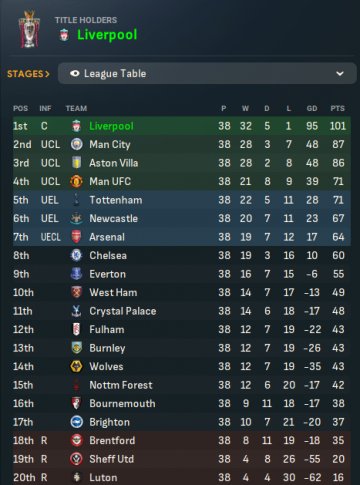Sort table by POS column header

point(20,108)
